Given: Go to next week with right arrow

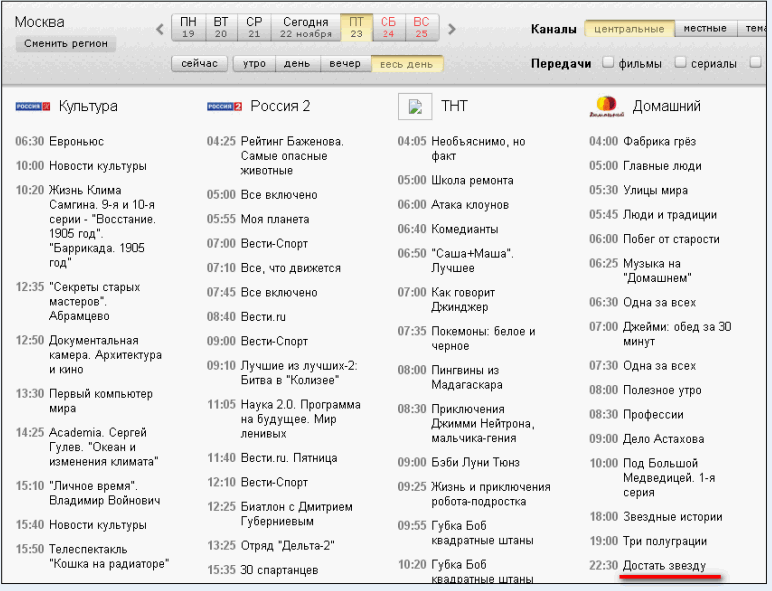Looking at the screenshot, I should point(448,29).
